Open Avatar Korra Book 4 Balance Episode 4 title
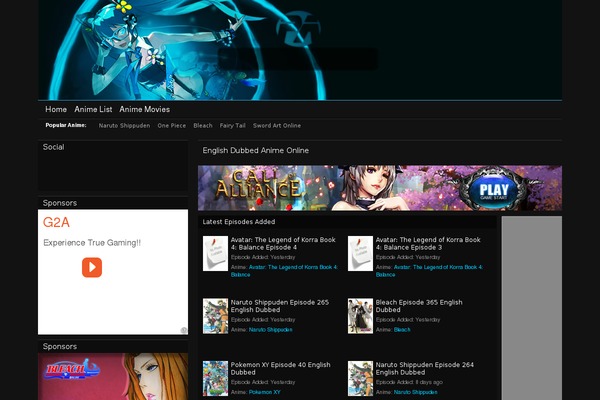 [x=283, y=243]
